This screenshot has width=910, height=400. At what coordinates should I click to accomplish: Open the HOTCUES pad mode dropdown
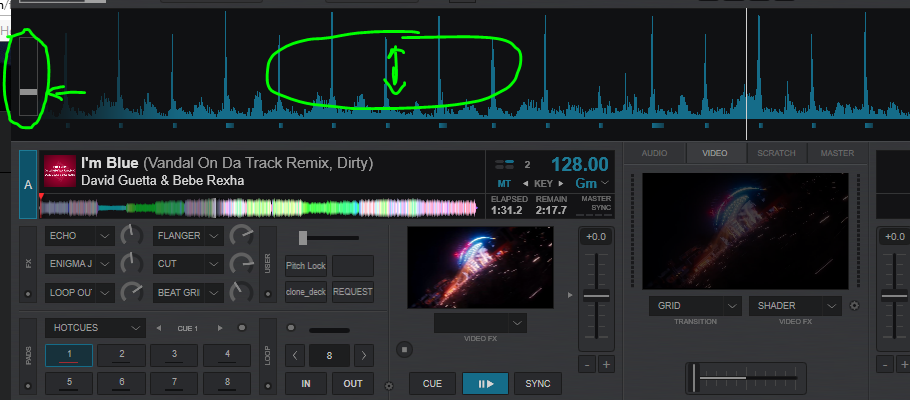pos(95,328)
